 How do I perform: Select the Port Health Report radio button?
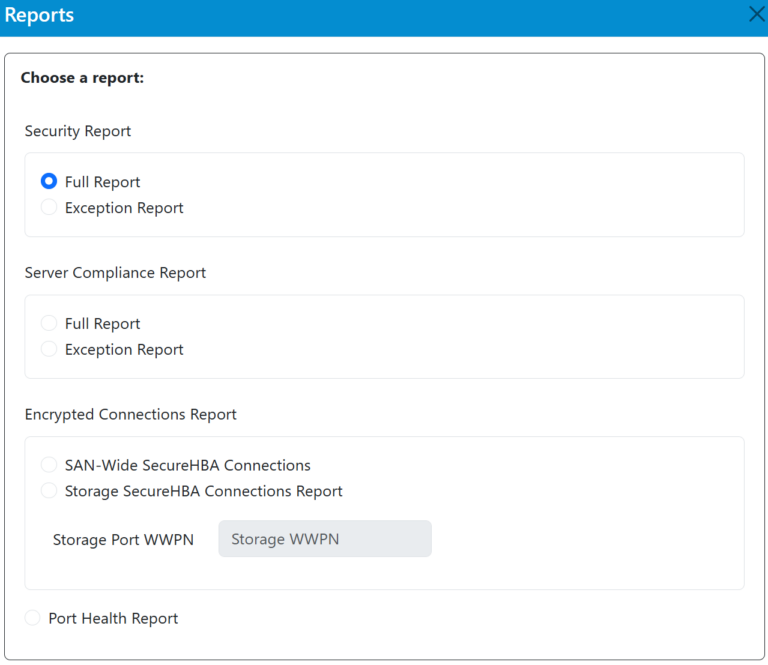tap(33, 618)
